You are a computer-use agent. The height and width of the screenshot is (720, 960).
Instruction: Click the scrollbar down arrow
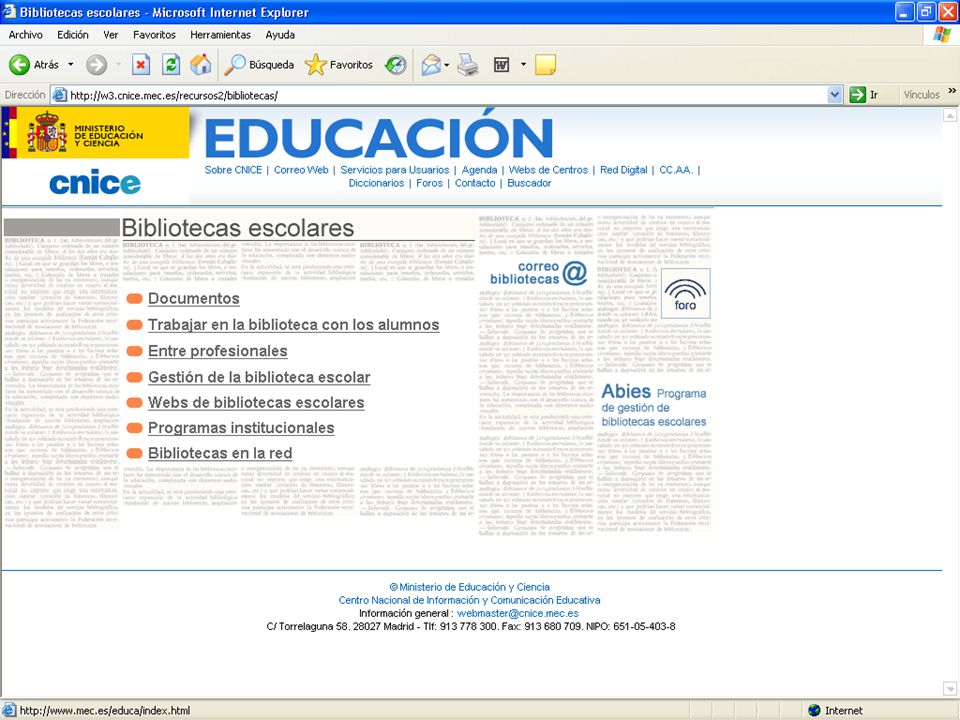950,689
